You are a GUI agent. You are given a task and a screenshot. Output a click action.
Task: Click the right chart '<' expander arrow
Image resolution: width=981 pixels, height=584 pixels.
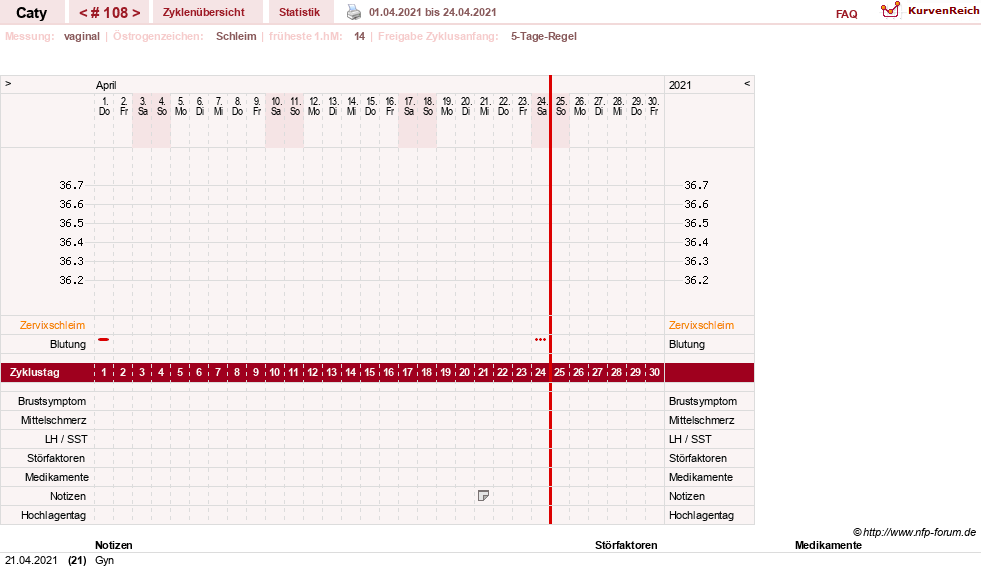[746, 83]
